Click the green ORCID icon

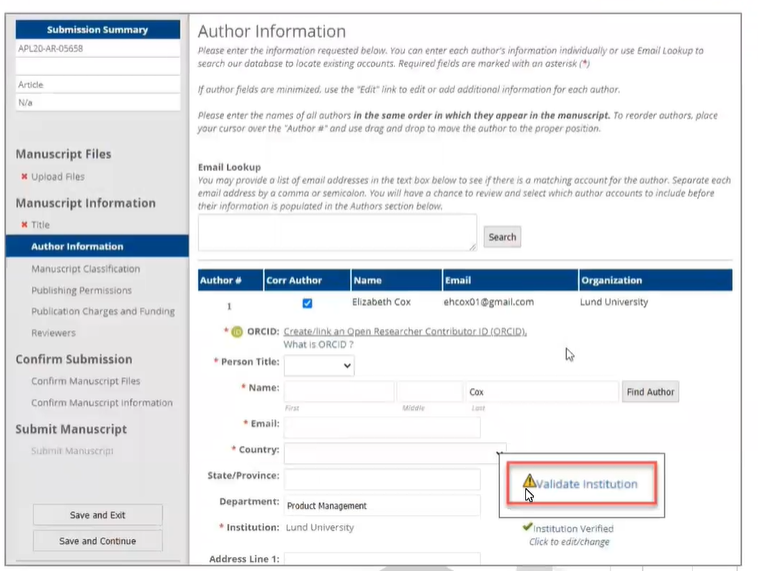click(237, 332)
